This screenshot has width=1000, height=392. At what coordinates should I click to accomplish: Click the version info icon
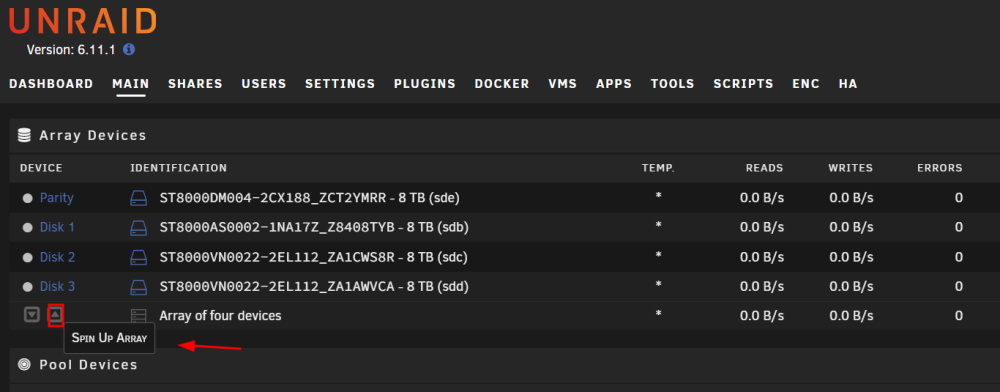pos(129,49)
